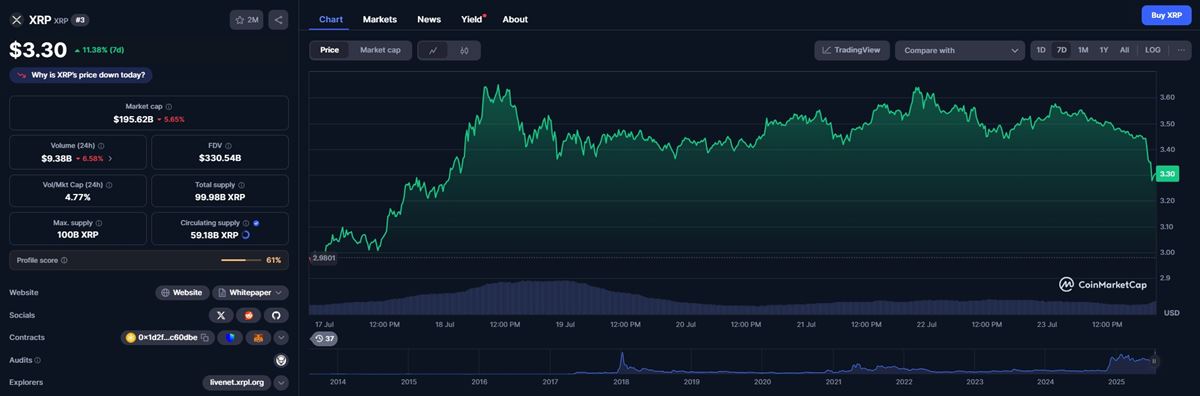The height and width of the screenshot is (396, 1200).
Task: Switch to candlestick chart view icon
Action: click(464, 50)
